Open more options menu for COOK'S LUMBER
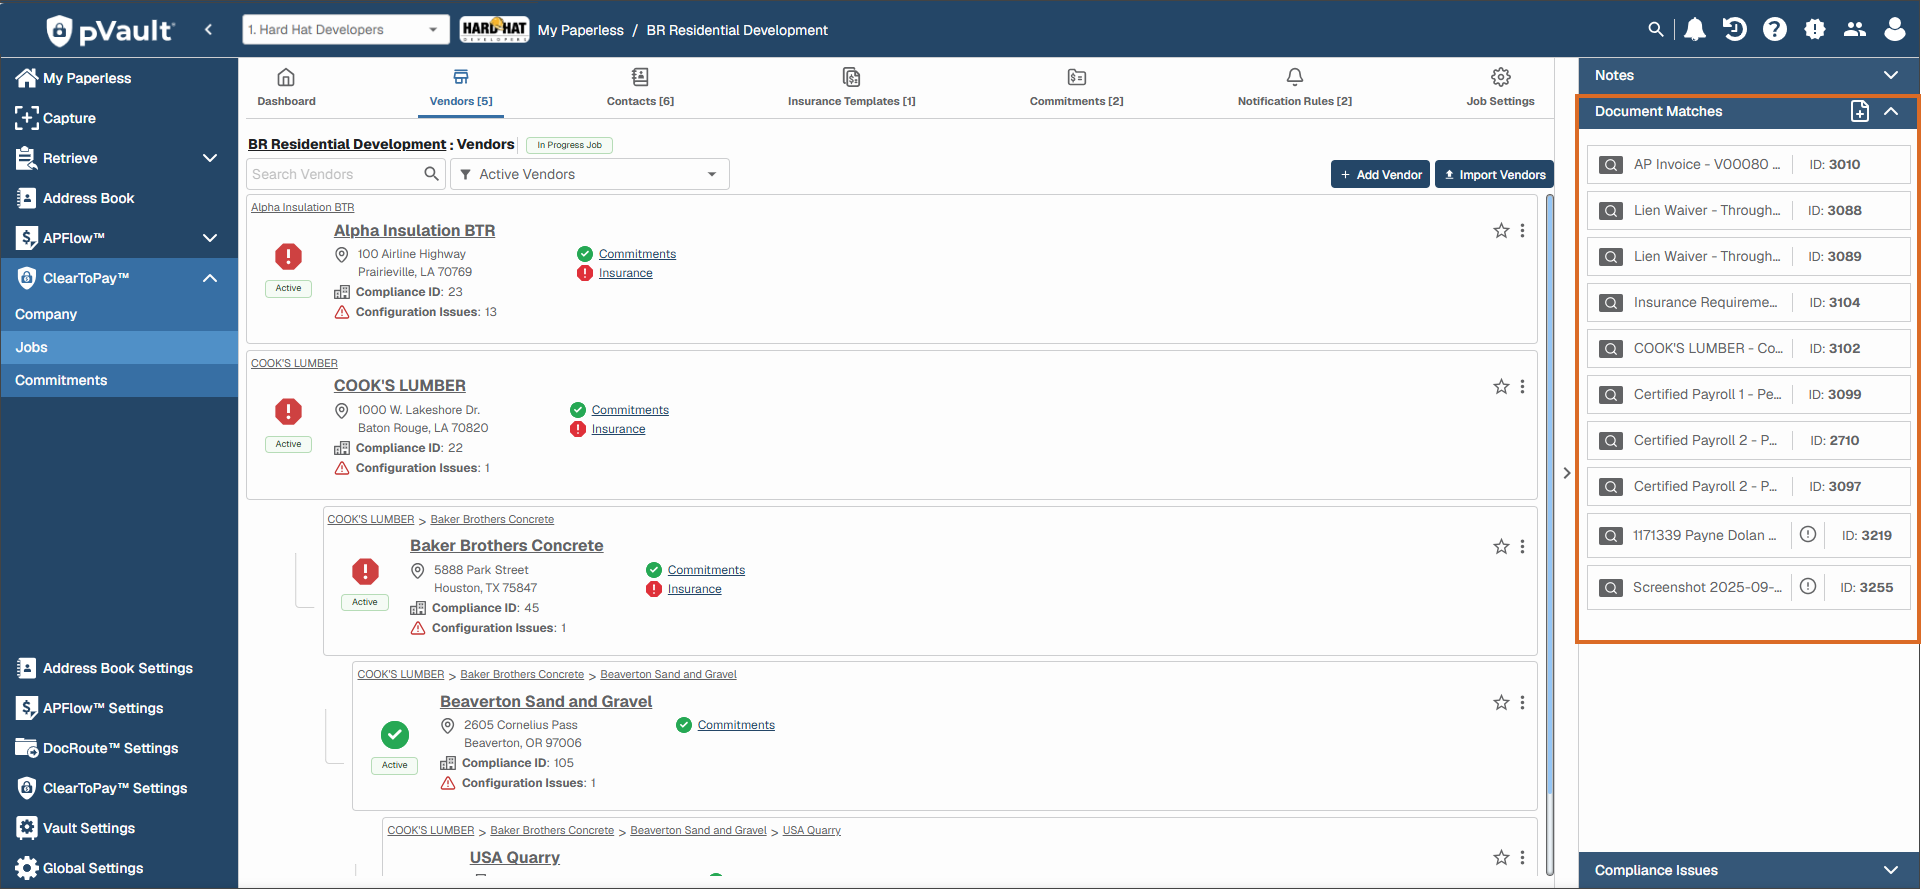Screen dimensions: 1921x889 tap(1523, 387)
